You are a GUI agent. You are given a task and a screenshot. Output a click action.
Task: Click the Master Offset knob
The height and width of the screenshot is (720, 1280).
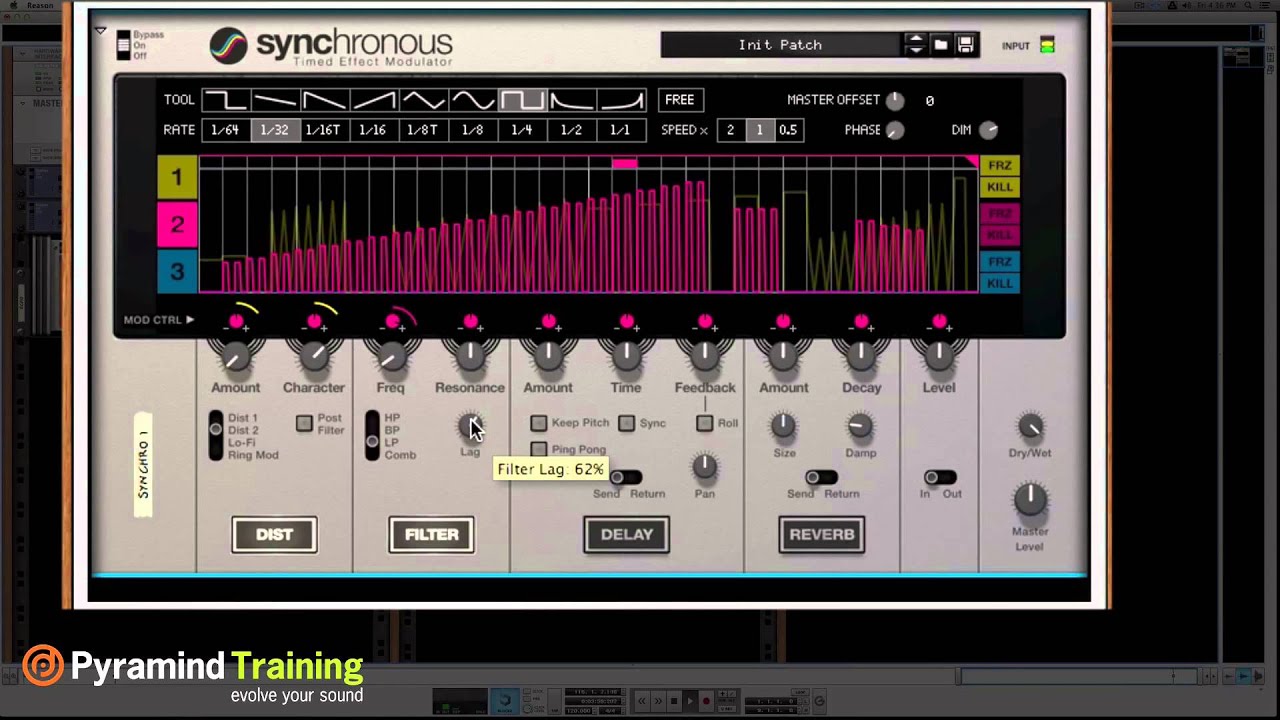tap(895, 101)
